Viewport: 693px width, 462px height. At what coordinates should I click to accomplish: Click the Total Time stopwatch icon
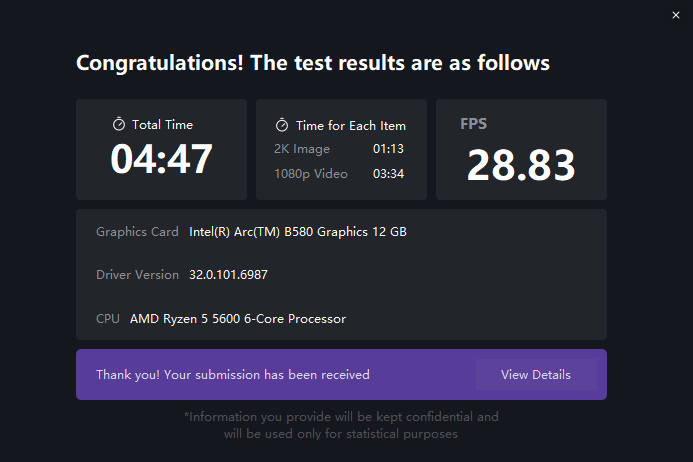(118, 124)
